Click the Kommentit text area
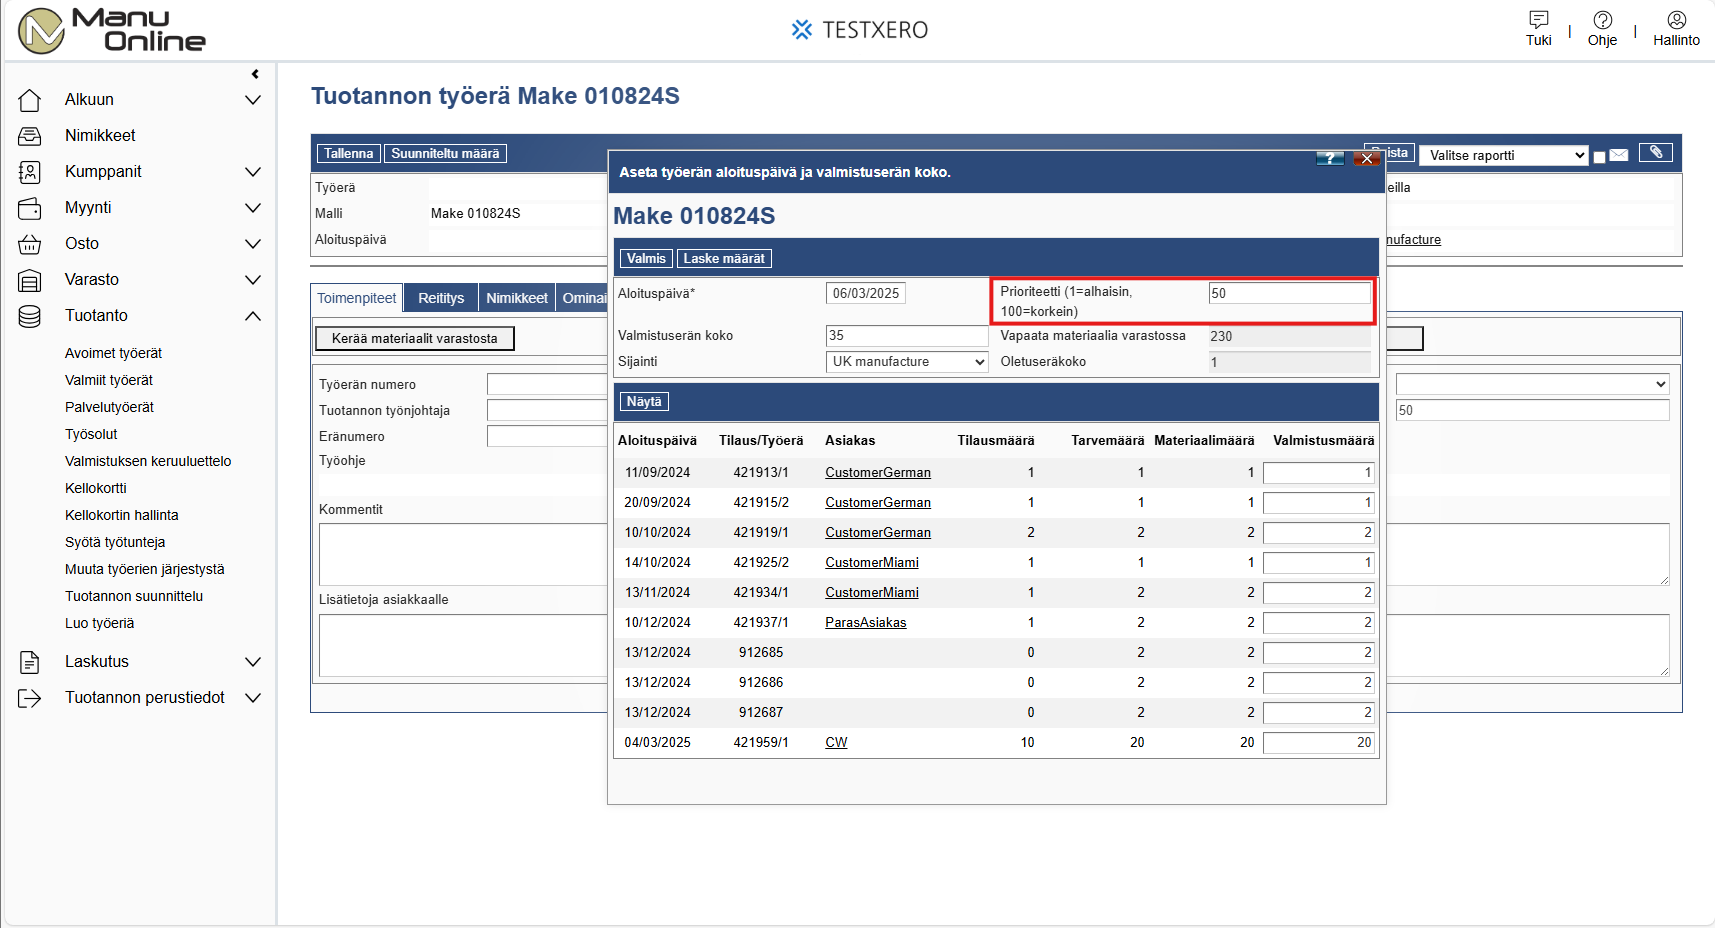The height and width of the screenshot is (928, 1715). [x=463, y=554]
